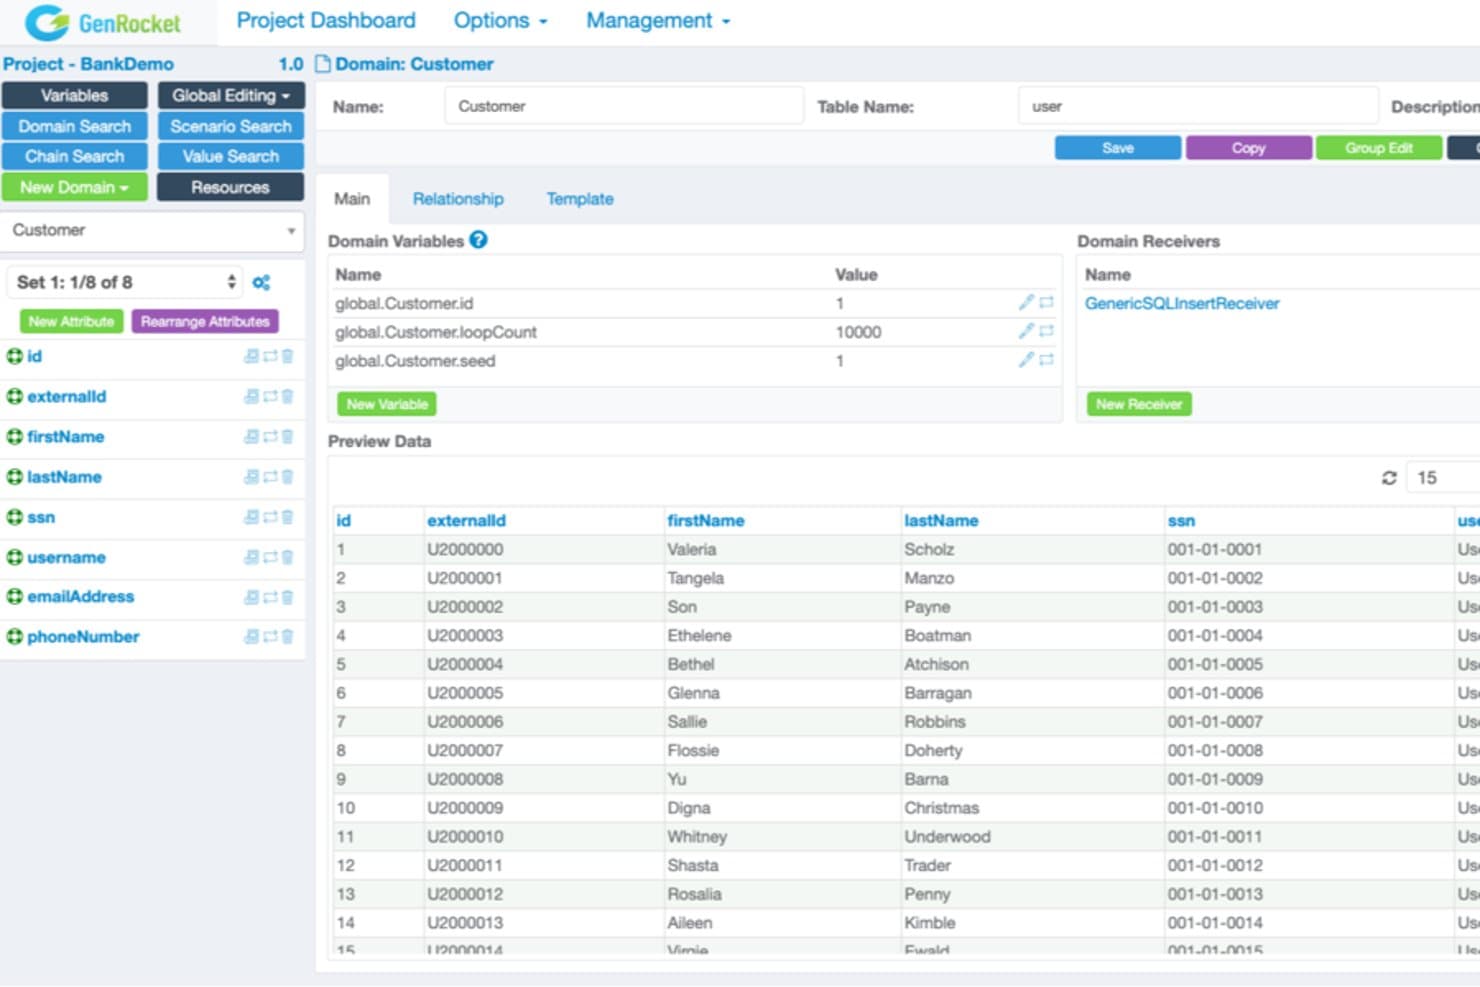
Task: Click the arrows icon in the firstName row
Action: [270, 436]
